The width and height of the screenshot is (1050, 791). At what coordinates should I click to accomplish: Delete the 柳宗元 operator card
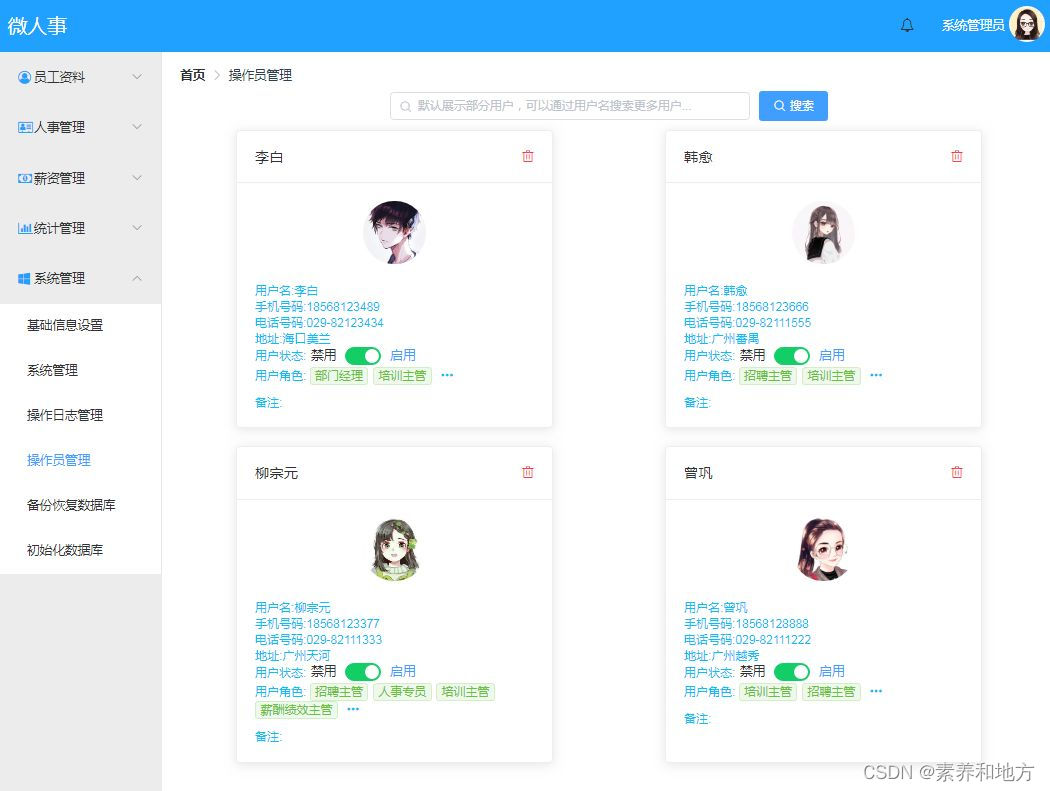528,472
